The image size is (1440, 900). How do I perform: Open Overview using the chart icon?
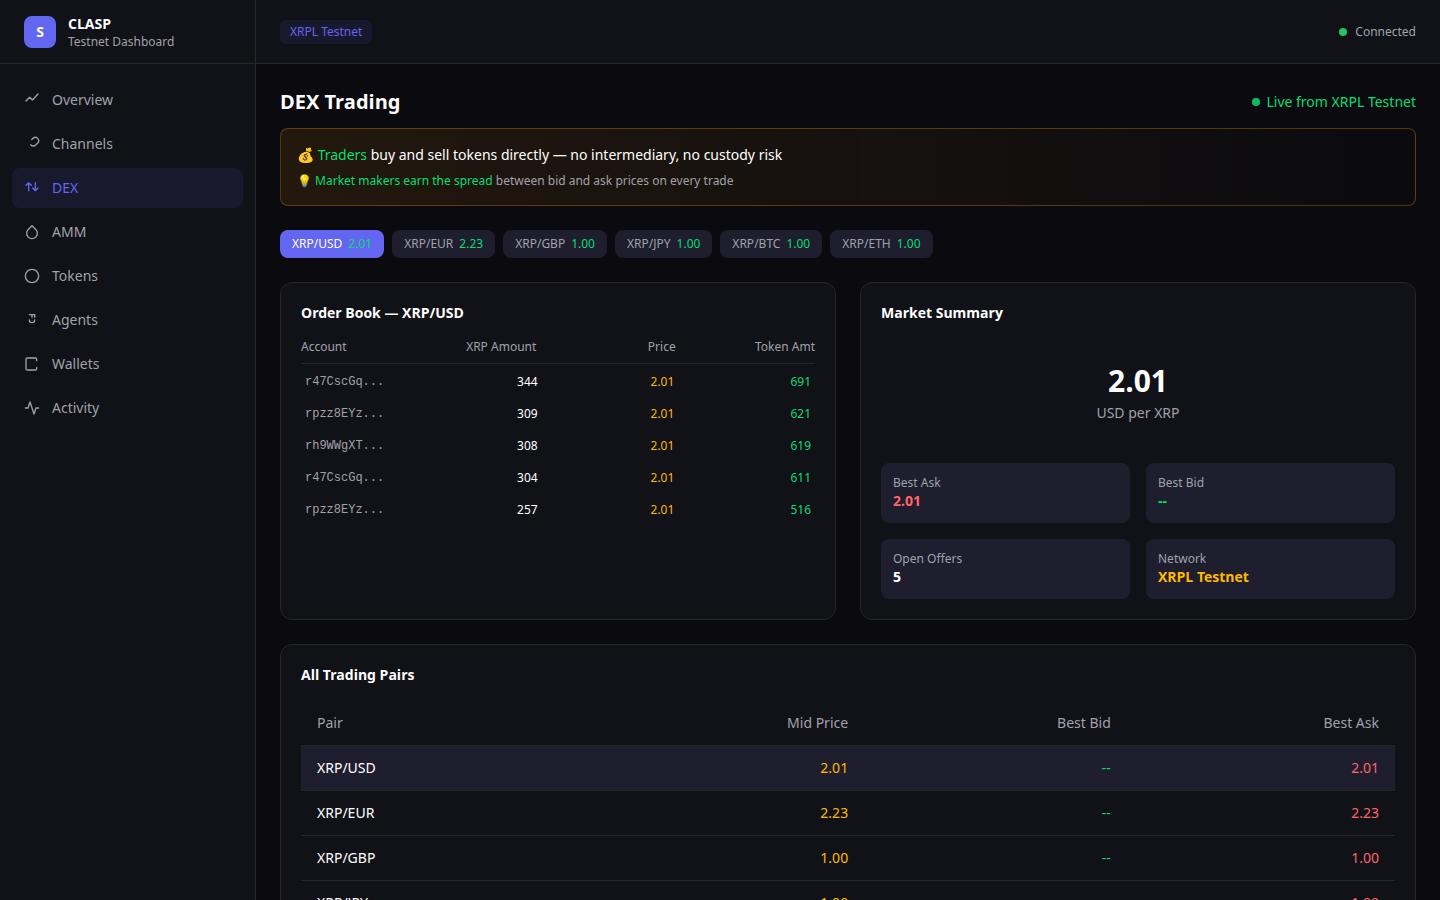coord(33,99)
